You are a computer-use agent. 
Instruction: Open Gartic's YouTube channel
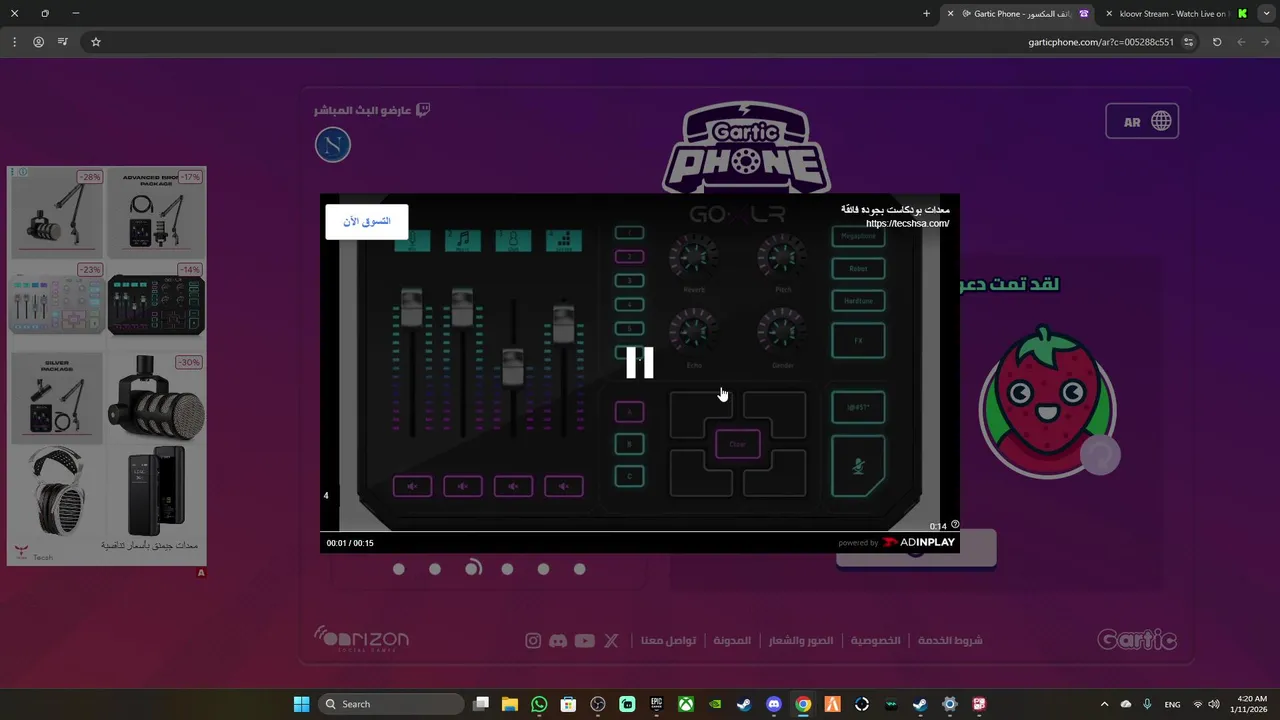point(585,641)
